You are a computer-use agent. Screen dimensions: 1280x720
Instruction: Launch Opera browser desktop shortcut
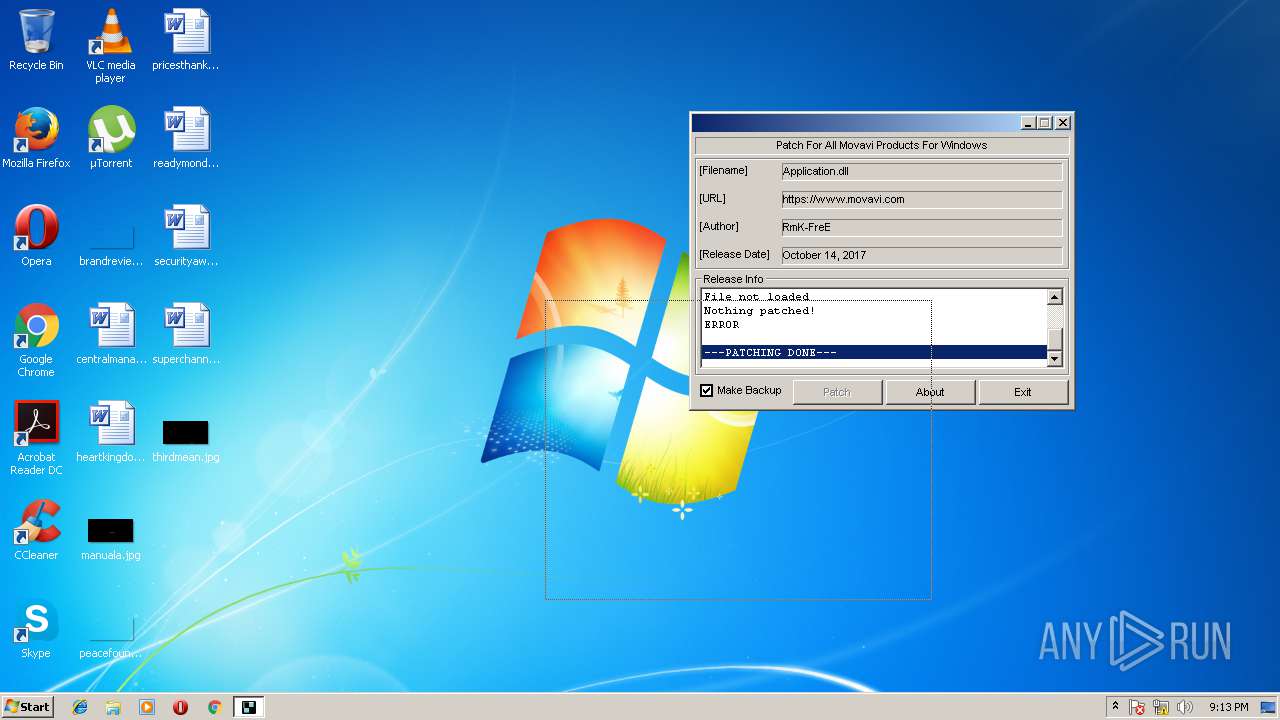36,236
